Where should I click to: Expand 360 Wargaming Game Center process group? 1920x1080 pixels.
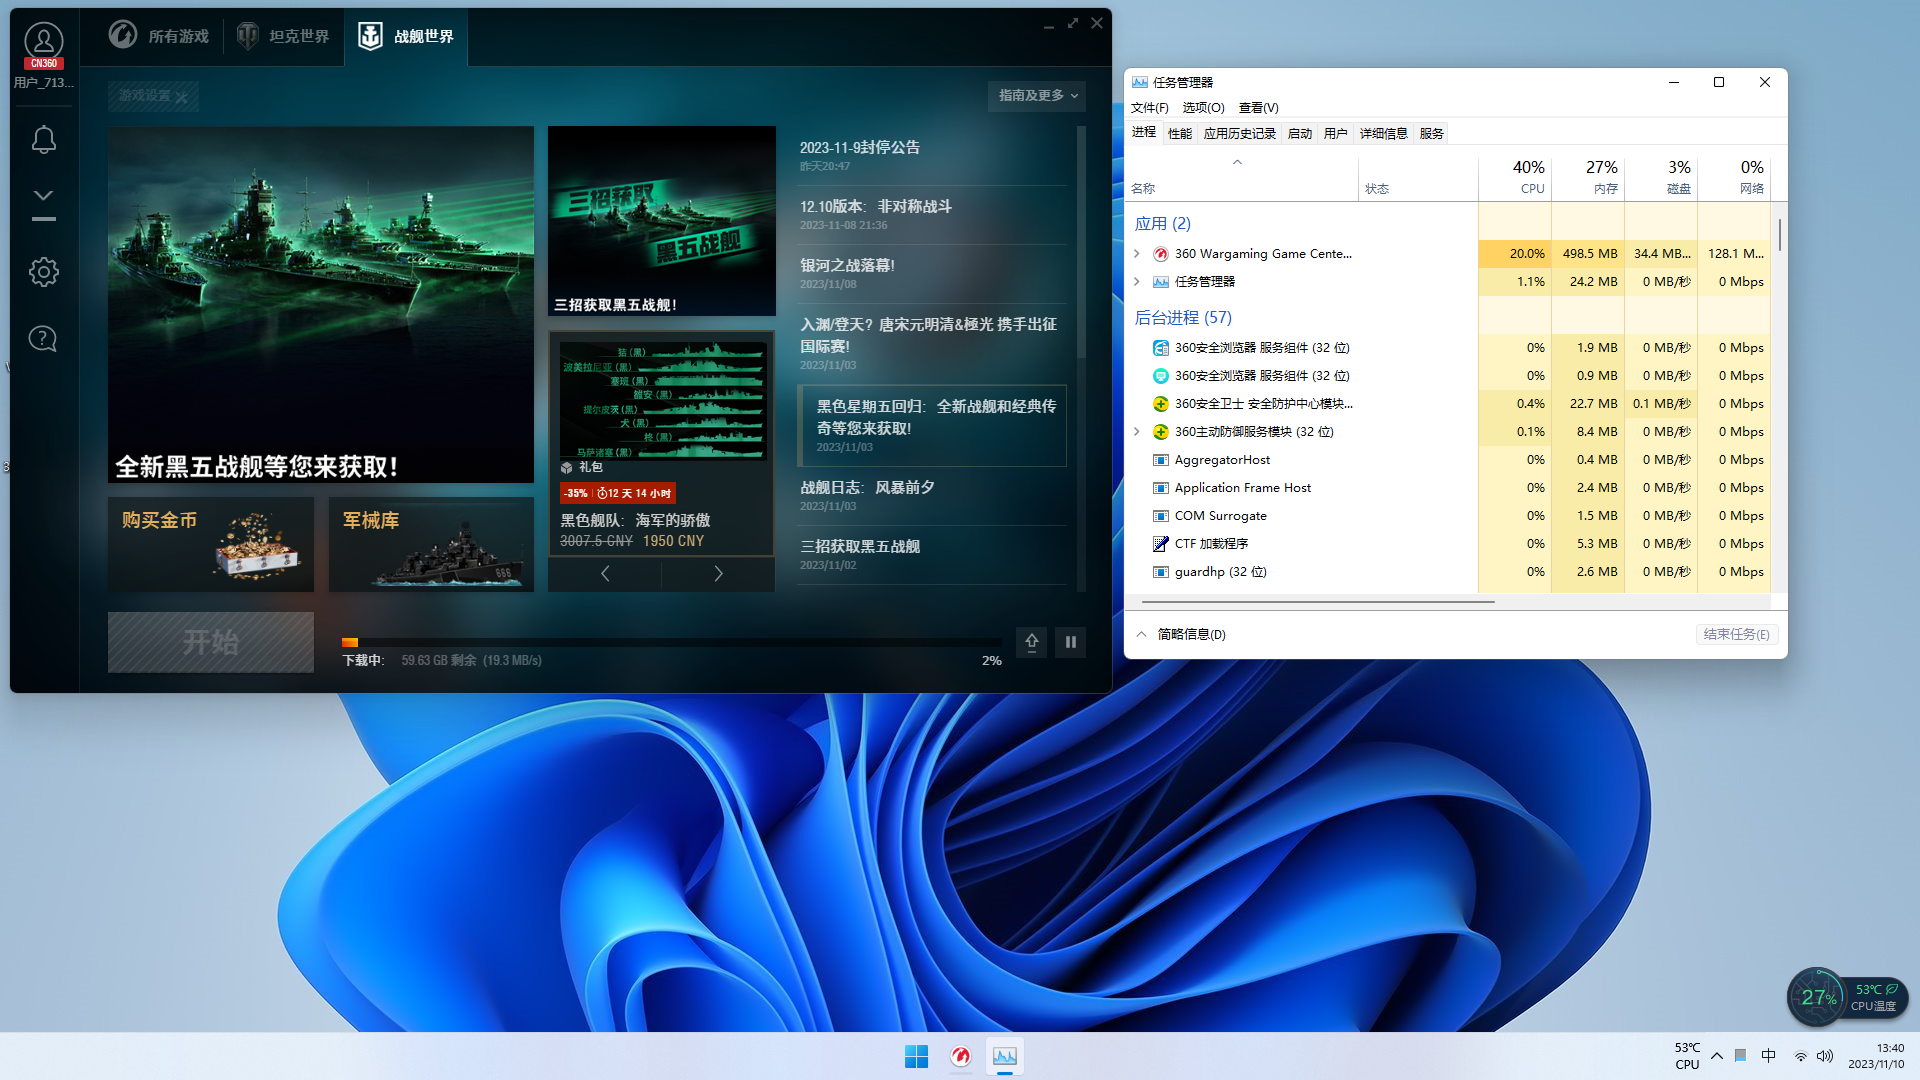[1137, 254]
